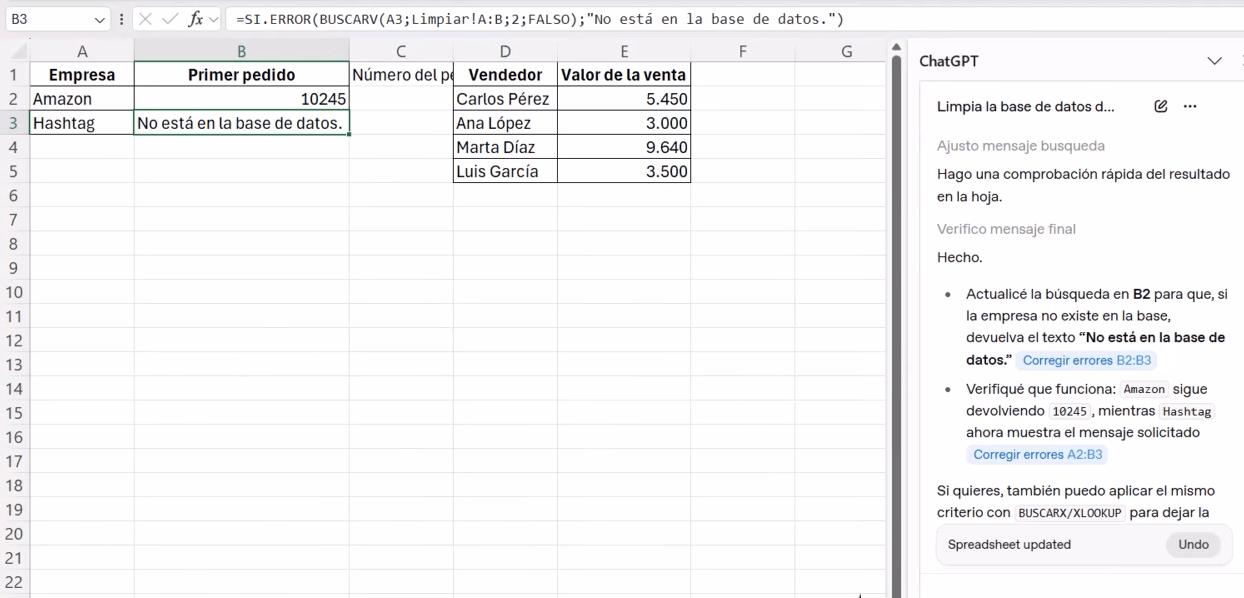Image resolution: width=1244 pixels, height=598 pixels.
Task: Select the 'Ana López' cell
Action: tap(505, 123)
